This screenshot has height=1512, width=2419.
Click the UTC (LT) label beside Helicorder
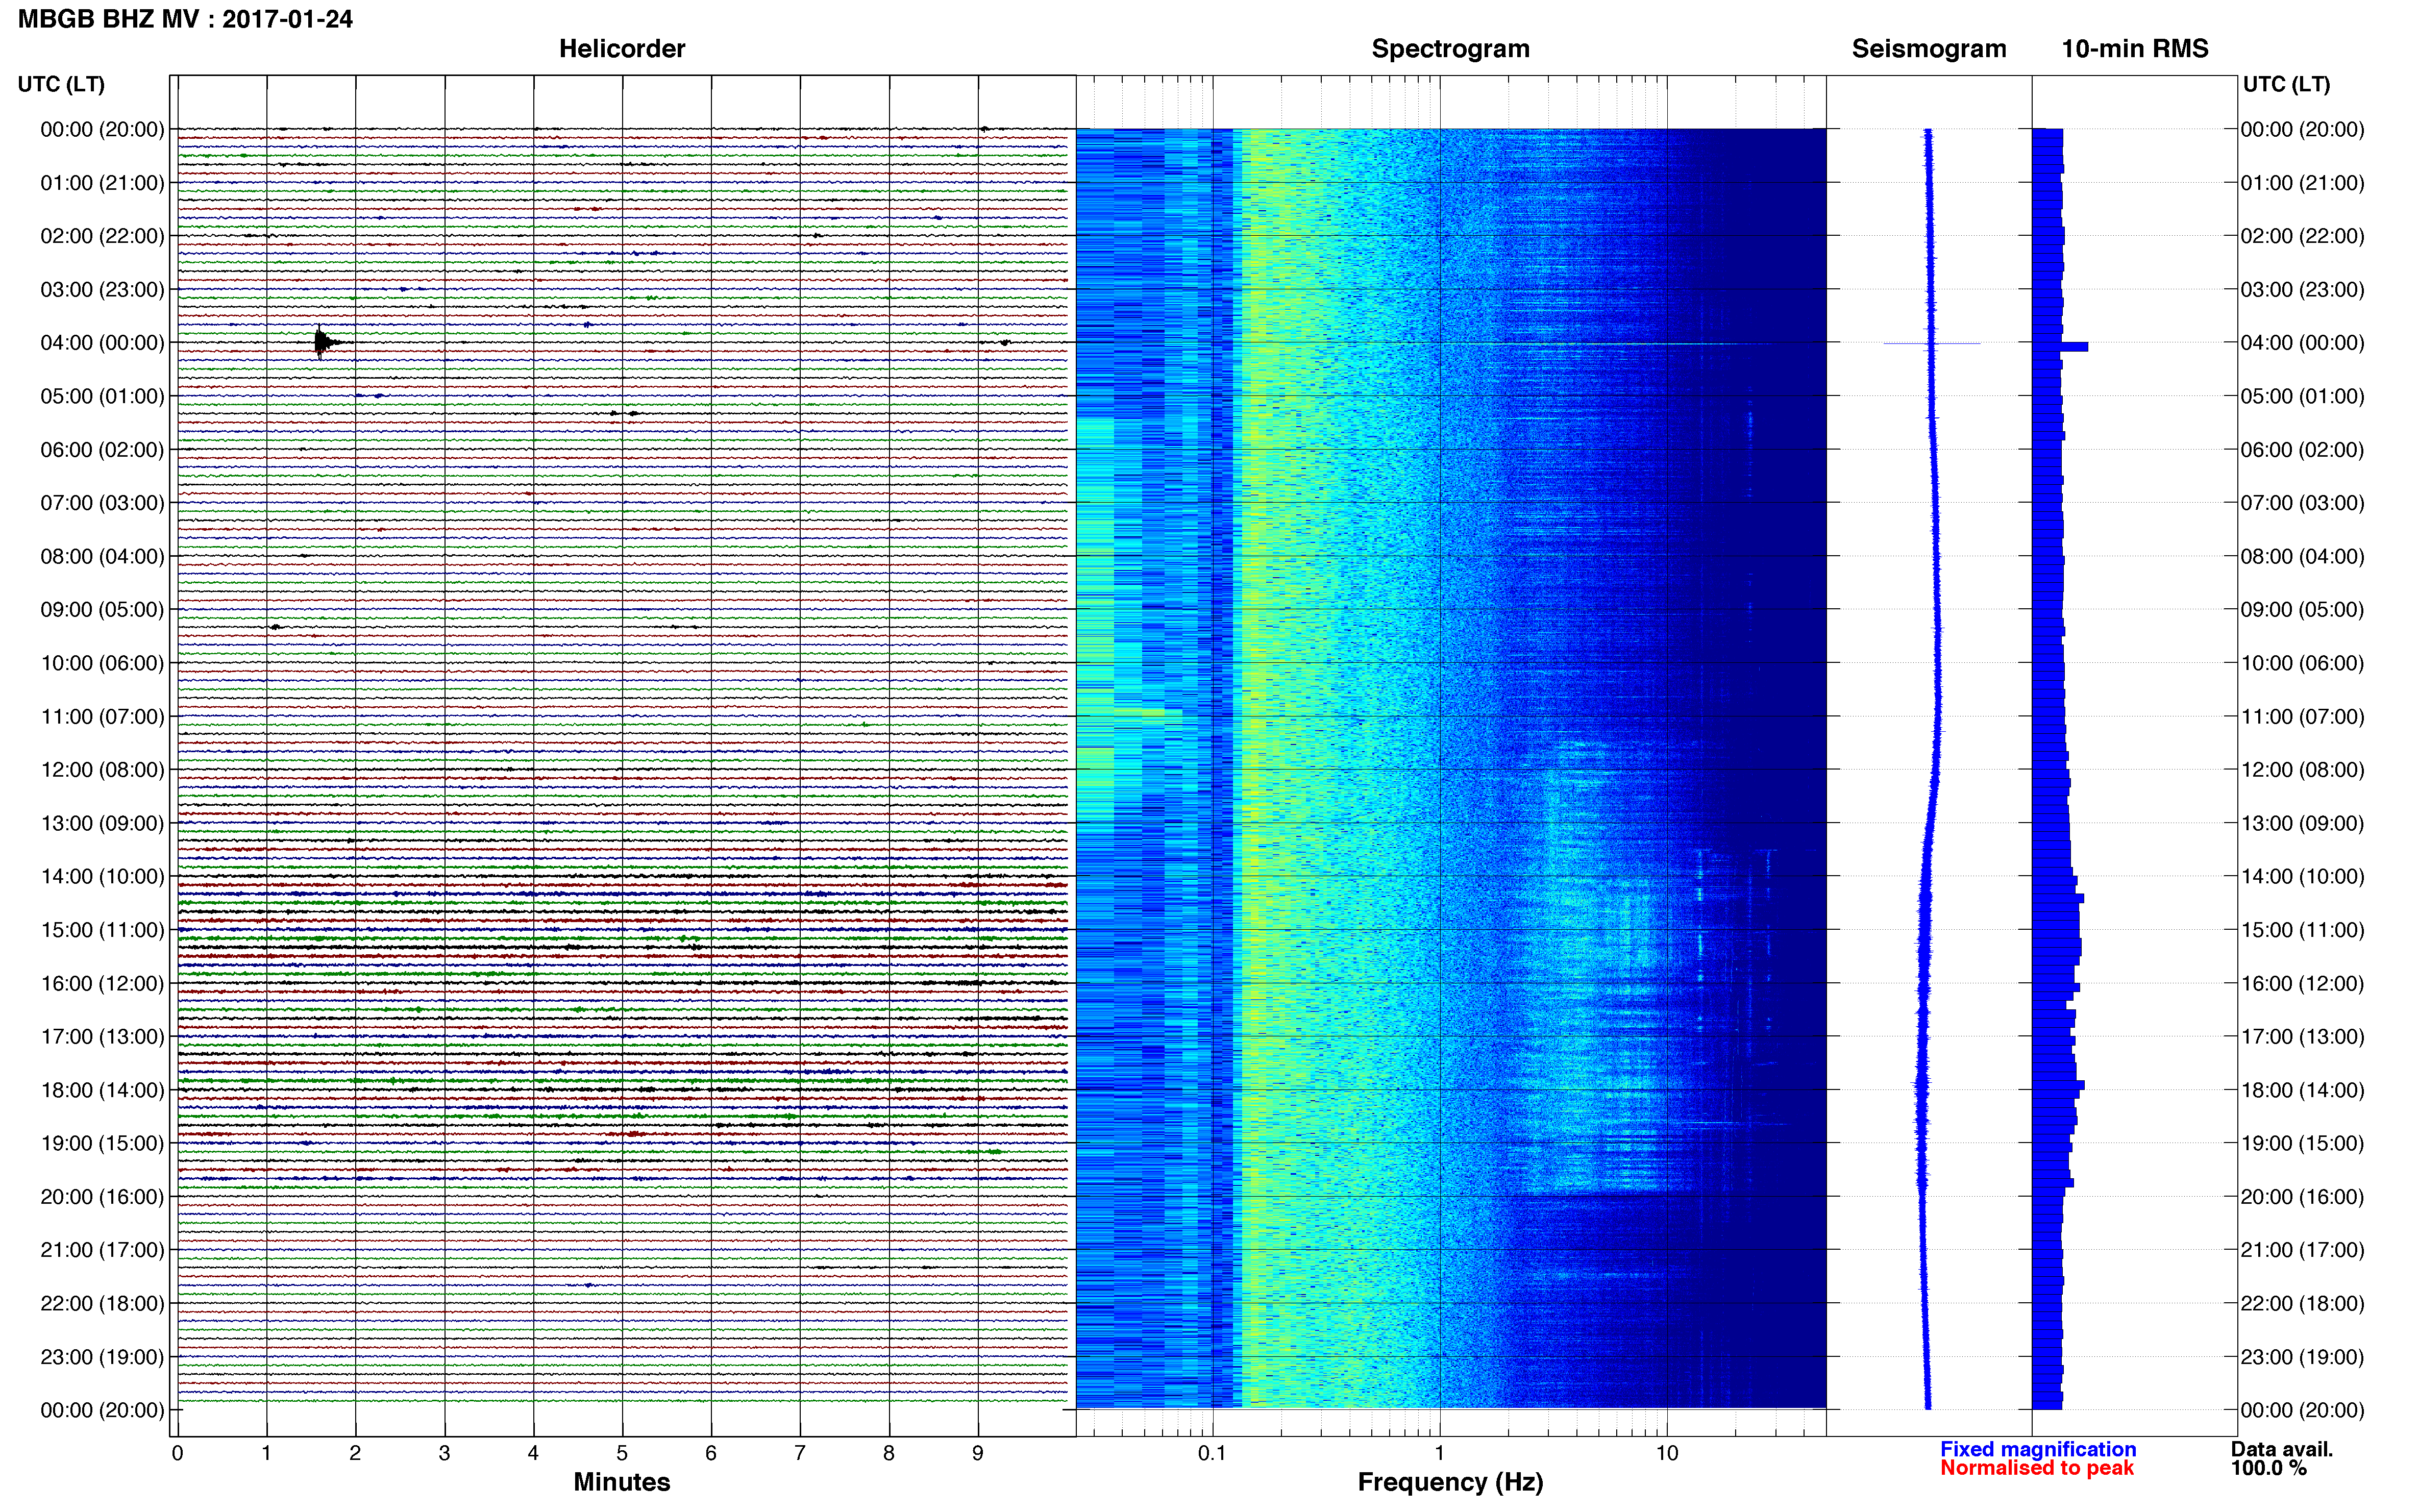pyautogui.click(x=61, y=84)
